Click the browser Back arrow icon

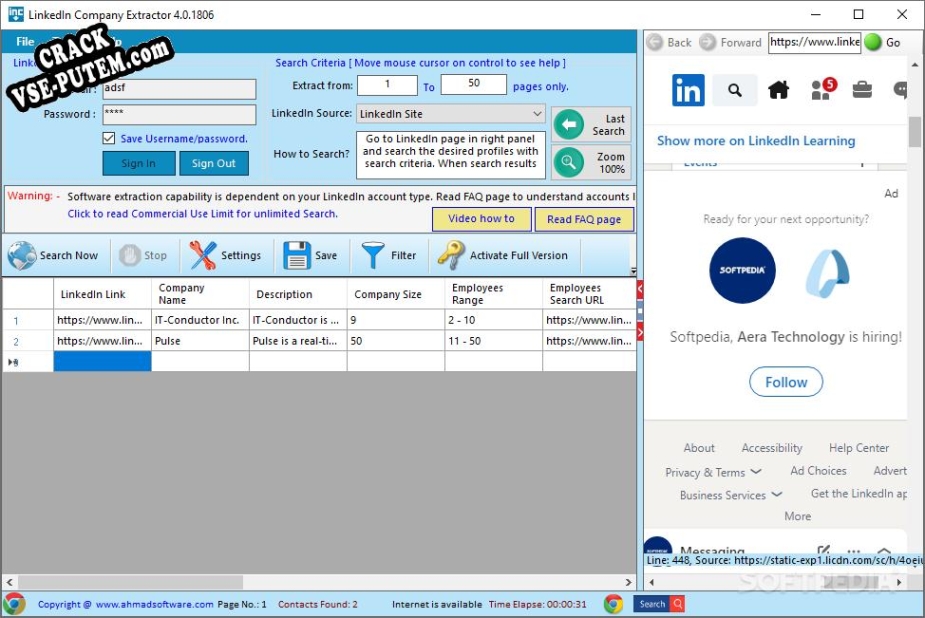[x=654, y=42]
